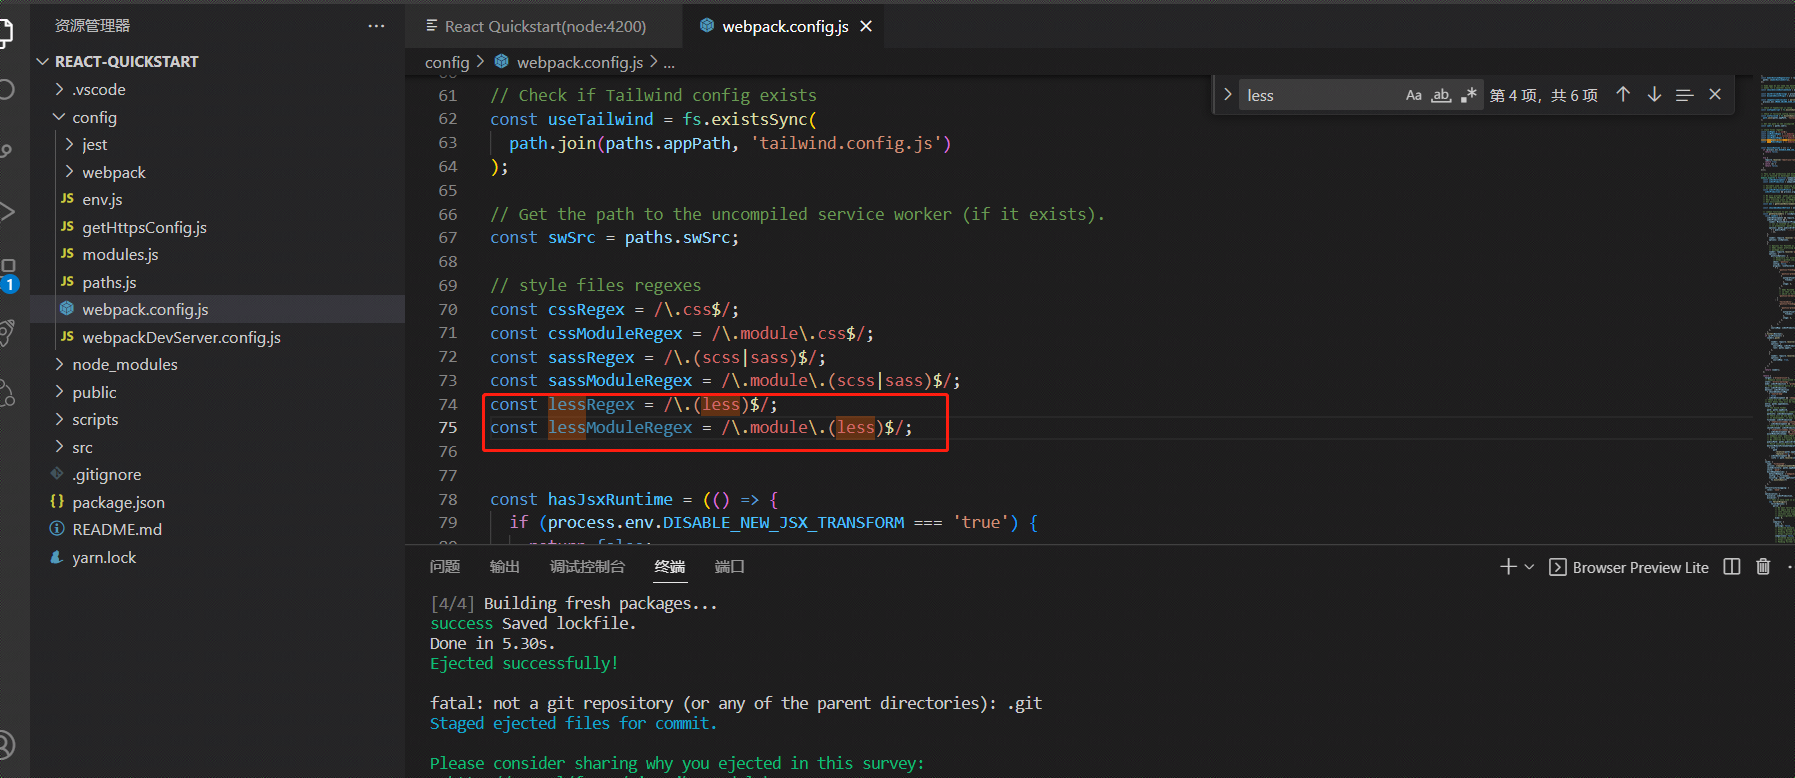Click the info icon beside README.md
This screenshot has width=1795, height=778.
tap(57, 529)
